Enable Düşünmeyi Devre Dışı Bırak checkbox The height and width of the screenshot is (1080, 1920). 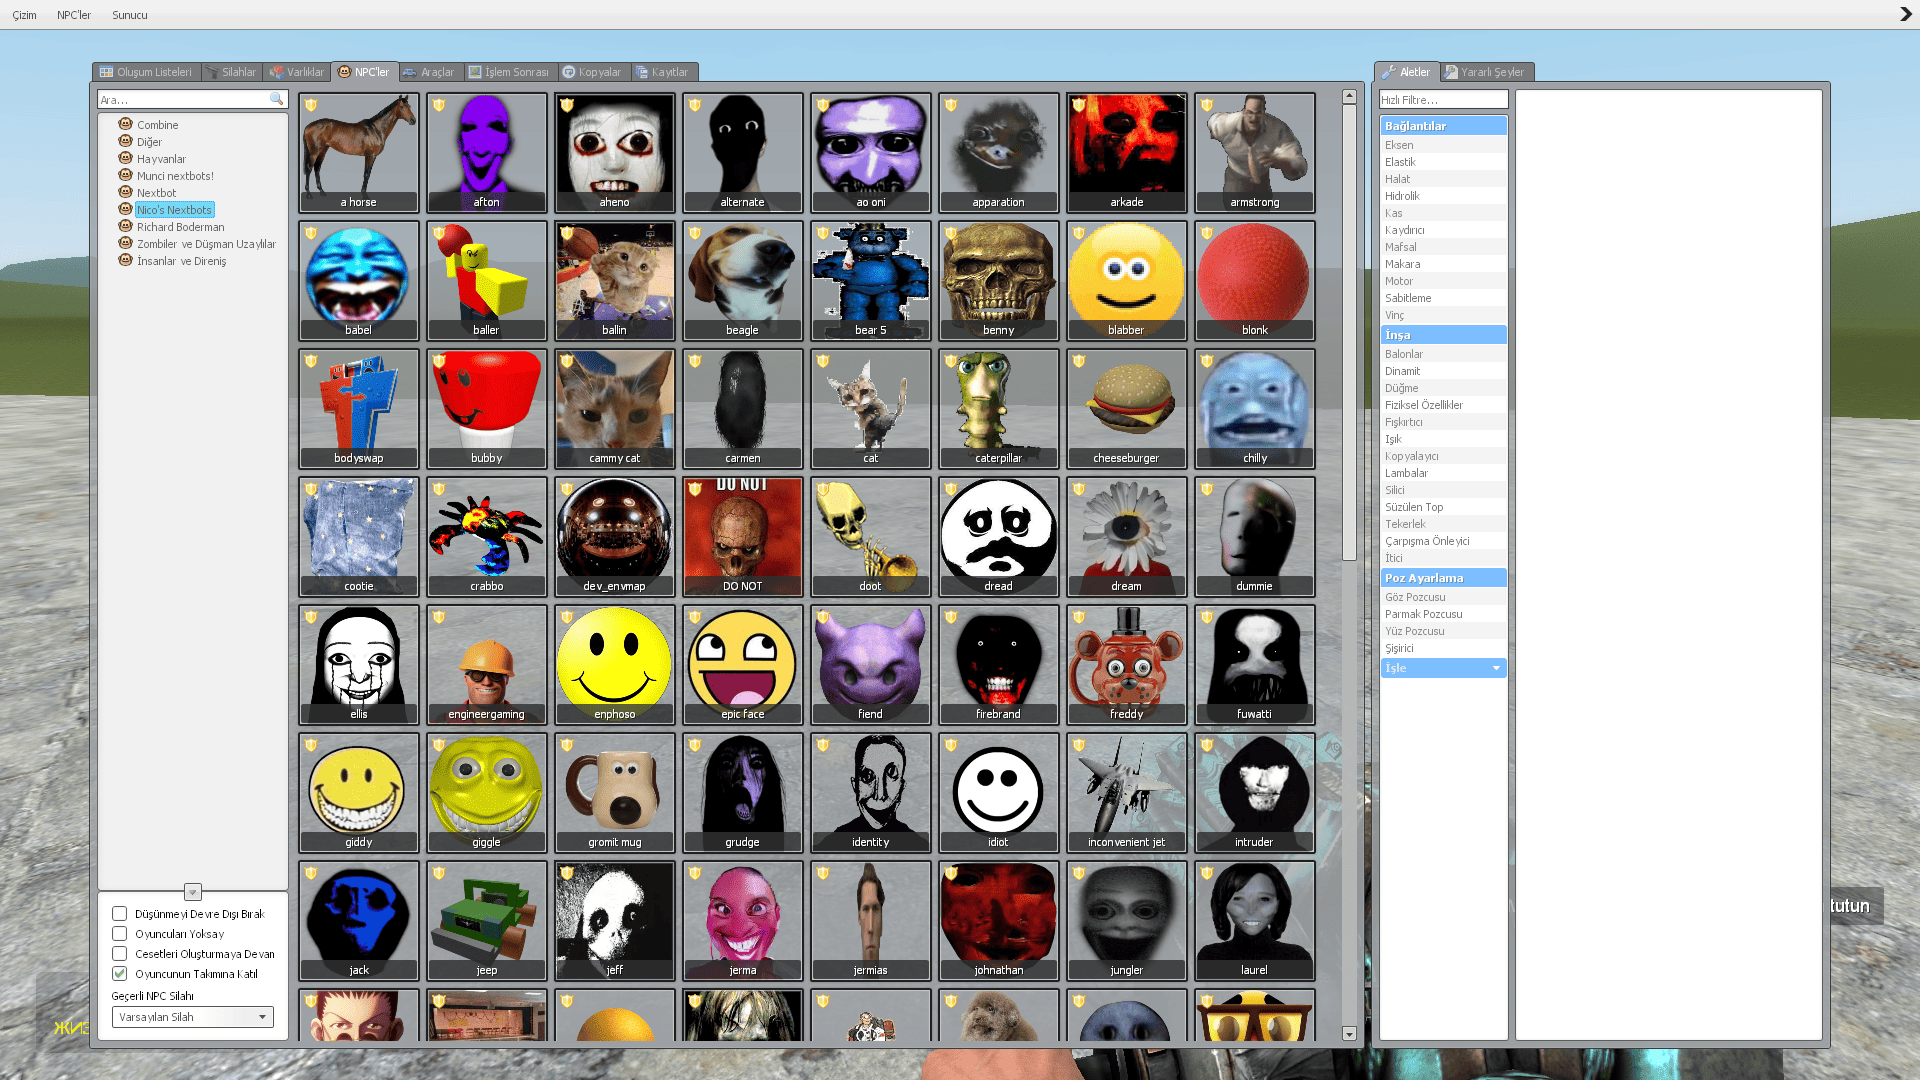(x=120, y=914)
